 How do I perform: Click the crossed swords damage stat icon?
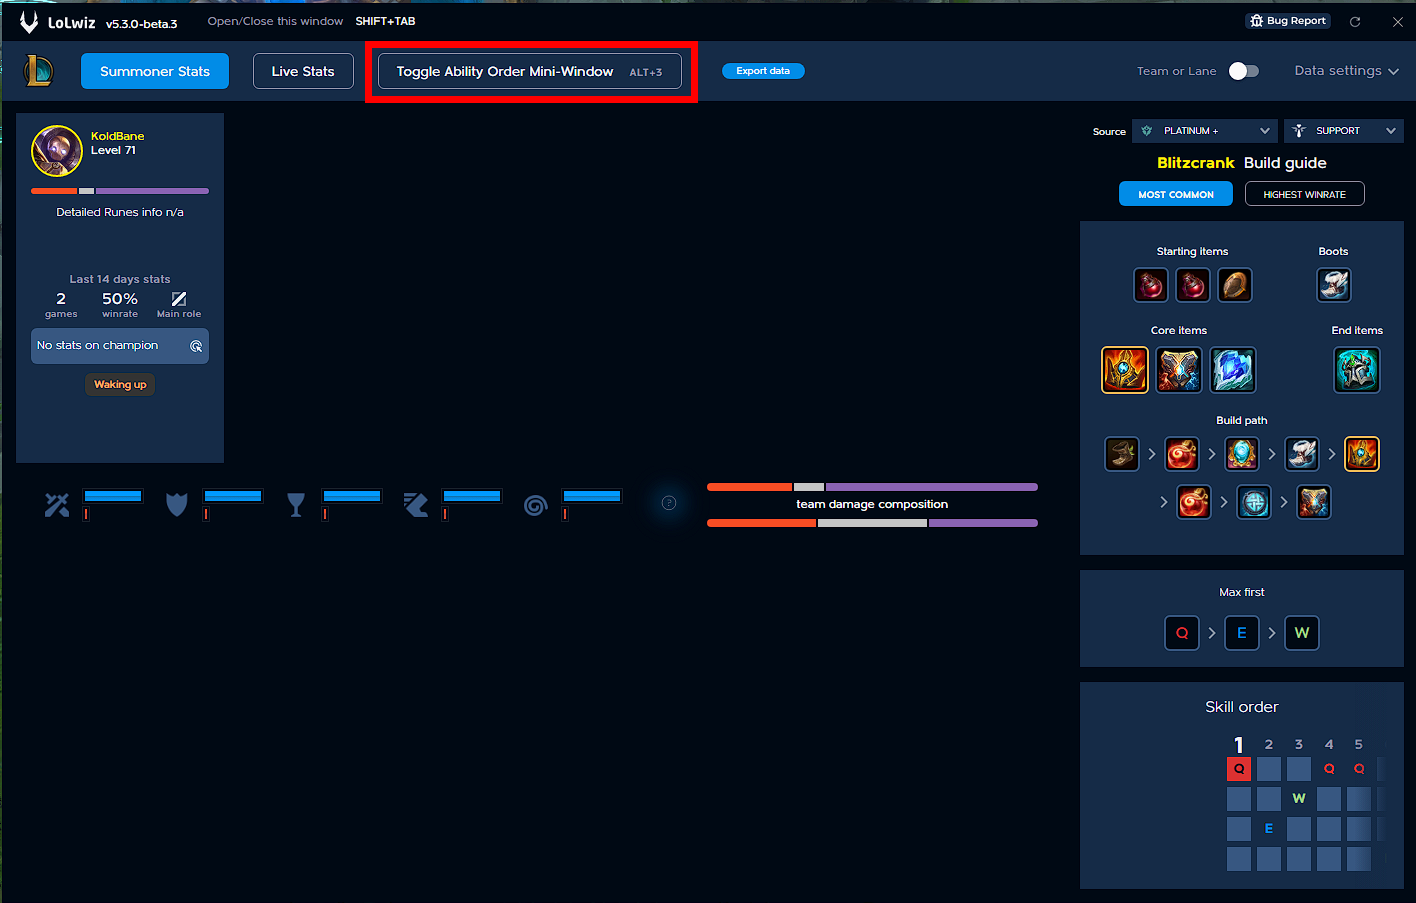pos(57,505)
